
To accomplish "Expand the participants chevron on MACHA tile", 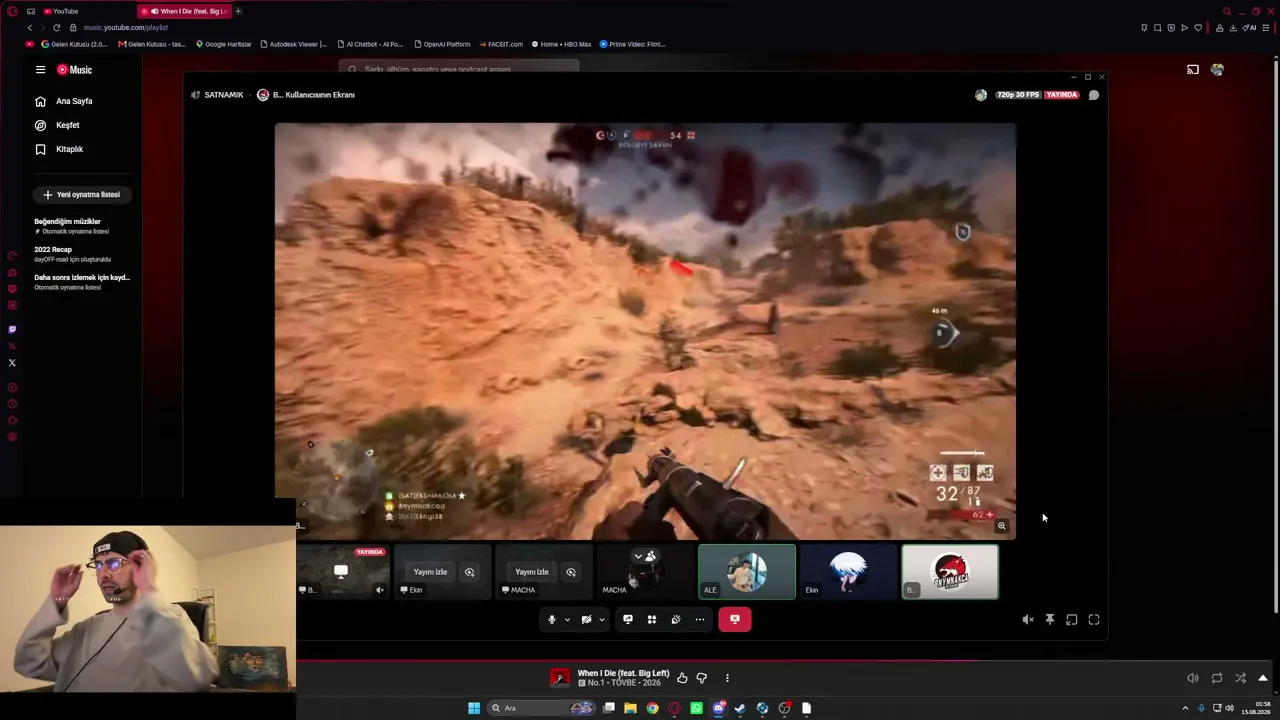I will click(638, 556).
